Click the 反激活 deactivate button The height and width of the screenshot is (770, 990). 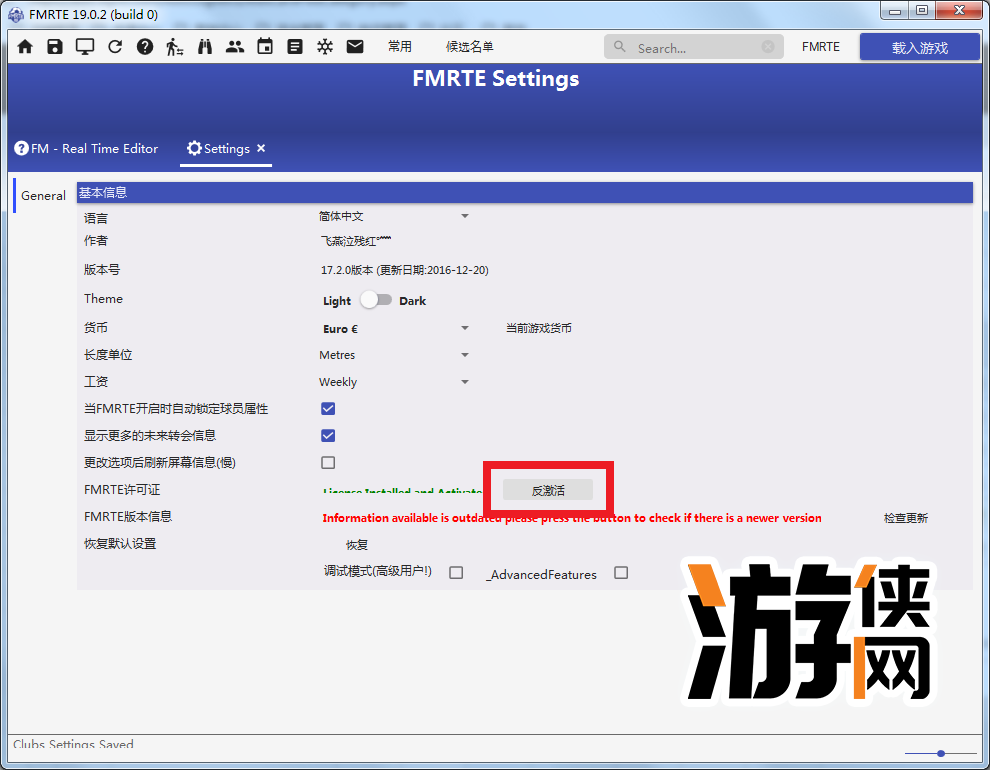pyautogui.click(x=547, y=490)
